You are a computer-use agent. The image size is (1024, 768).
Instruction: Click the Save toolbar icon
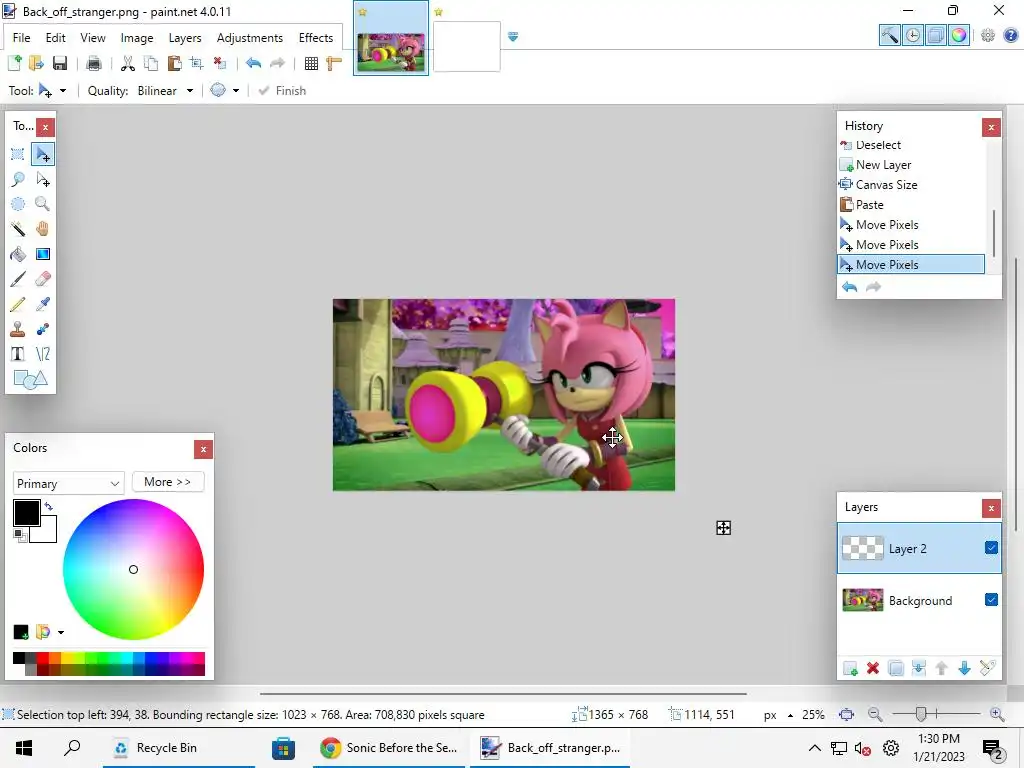(59, 63)
